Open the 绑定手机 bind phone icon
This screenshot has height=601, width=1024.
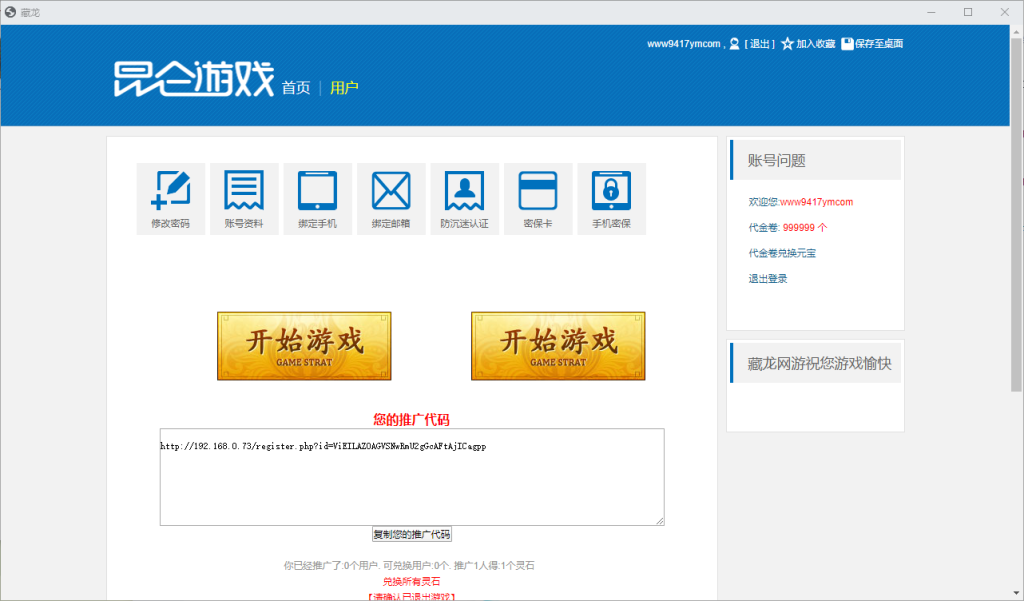317,199
